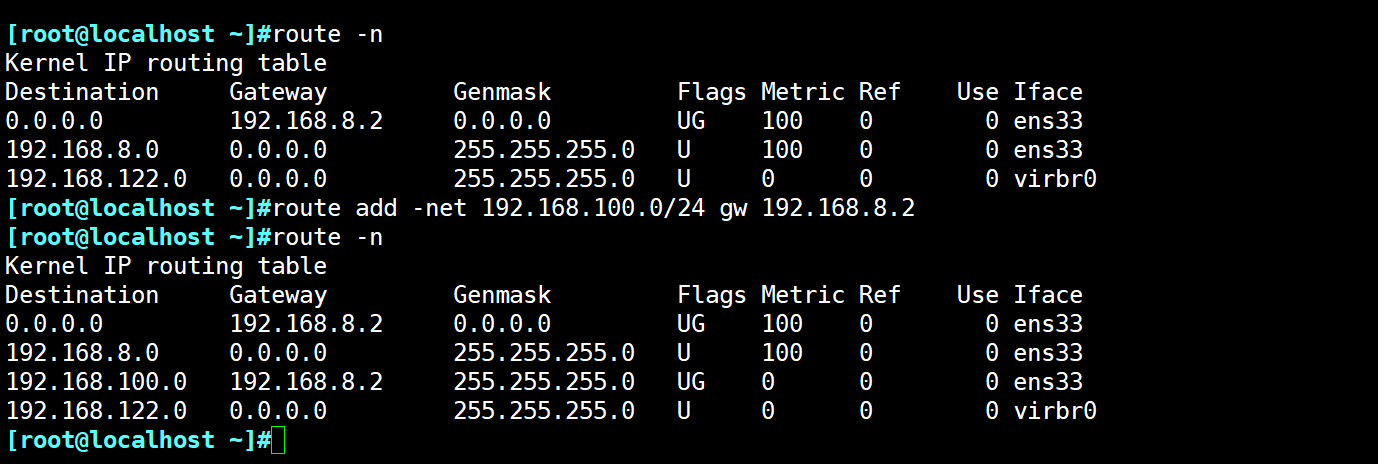Image resolution: width=1378 pixels, height=464 pixels.
Task: Click virbr0 in the second routing table
Action: tap(1055, 411)
